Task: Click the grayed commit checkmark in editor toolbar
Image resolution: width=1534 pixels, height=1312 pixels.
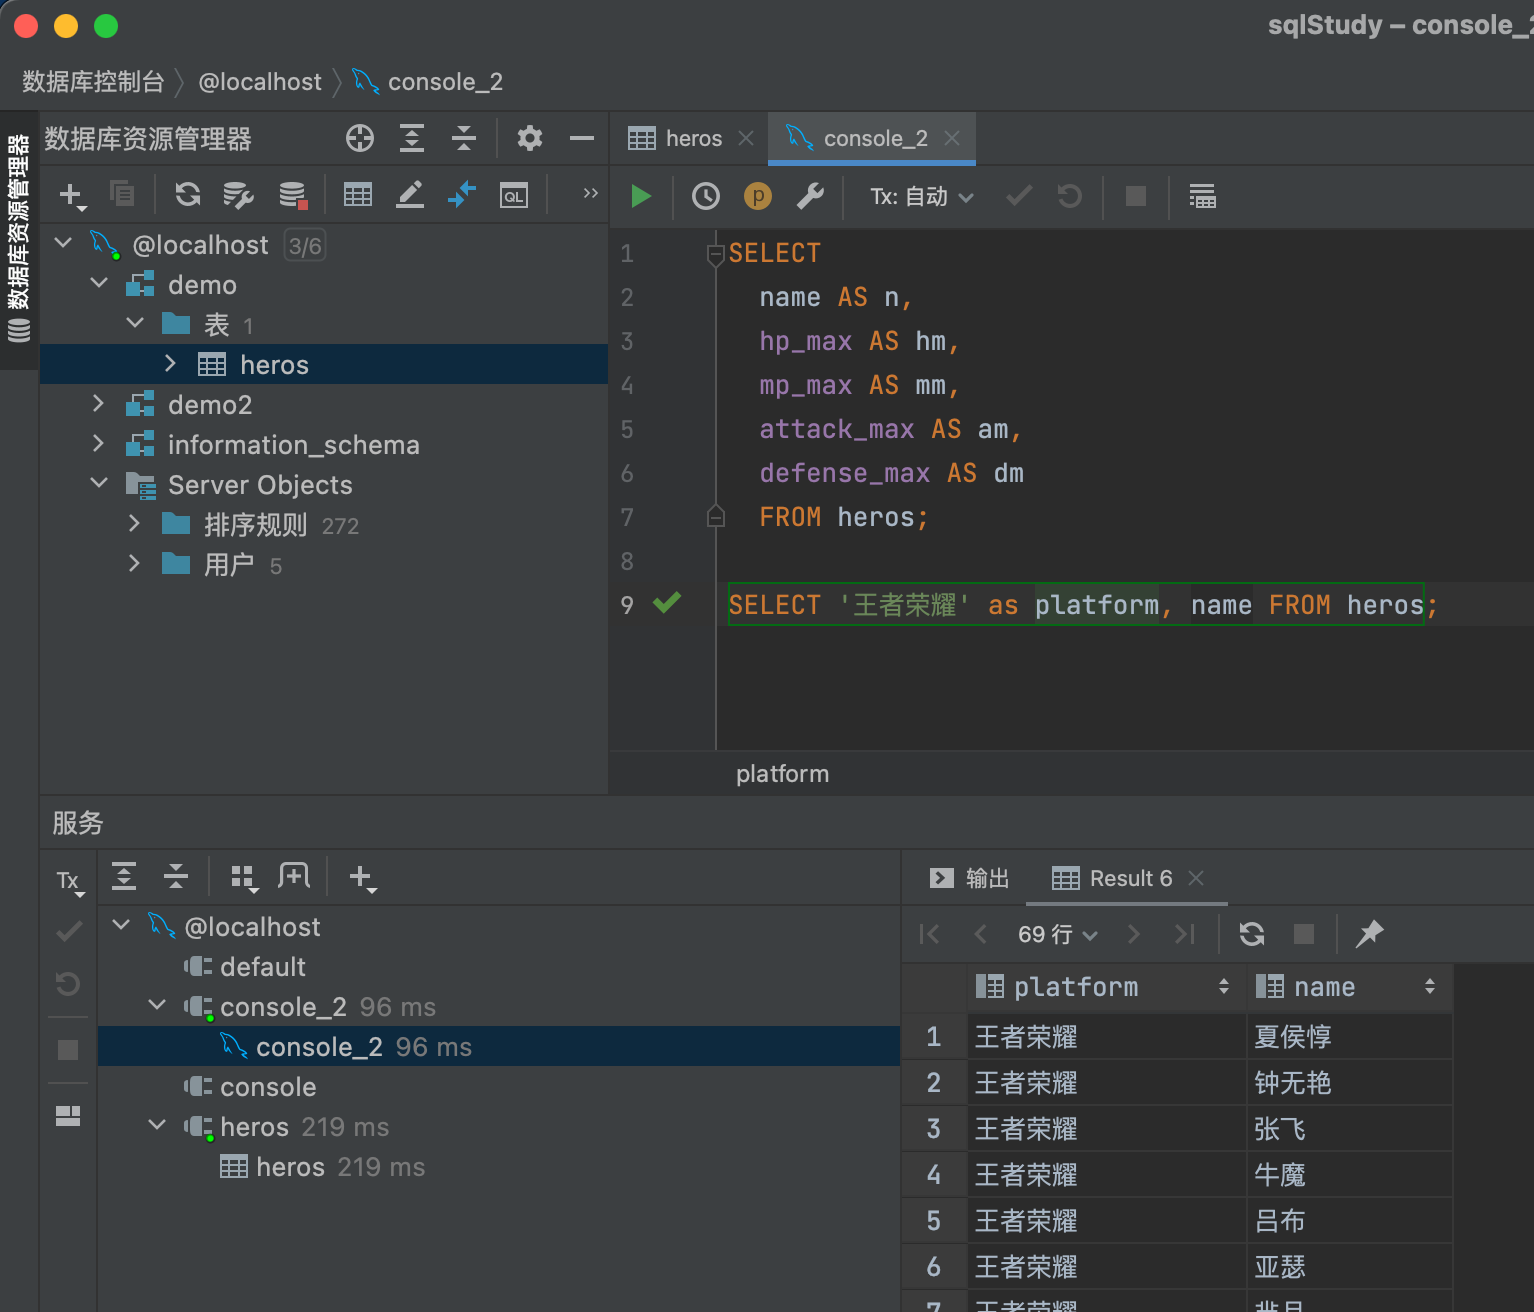Action: pos(1019,196)
